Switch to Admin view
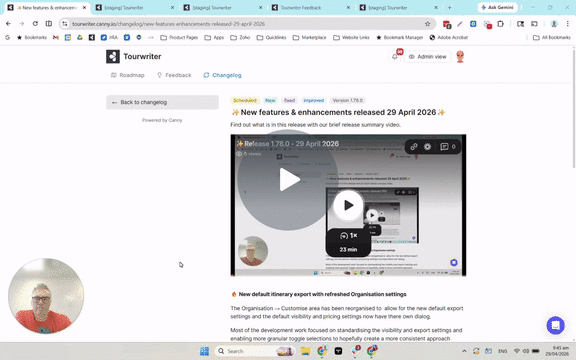 click(428, 57)
